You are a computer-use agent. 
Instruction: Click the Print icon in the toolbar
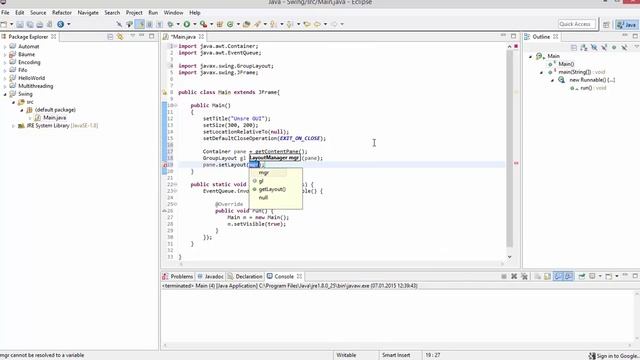(40, 24)
